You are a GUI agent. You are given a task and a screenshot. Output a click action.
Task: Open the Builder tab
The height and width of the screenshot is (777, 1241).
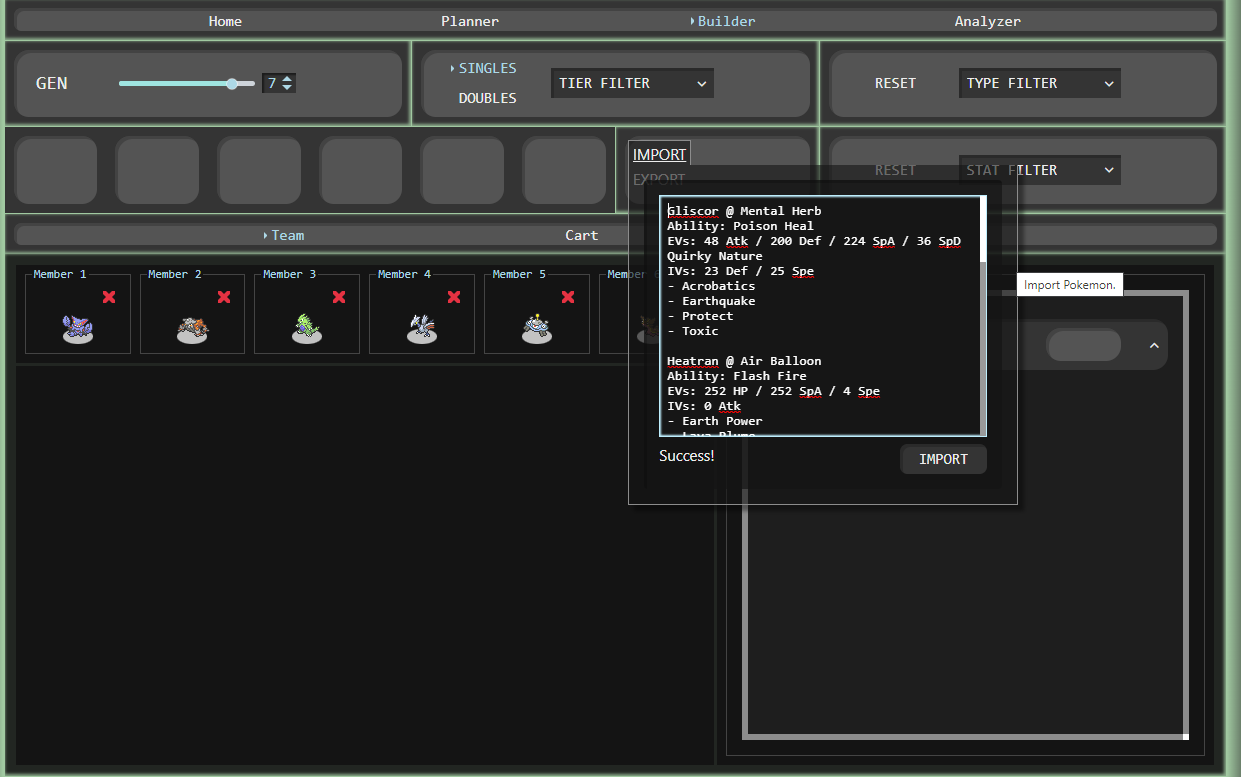[726, 21]
